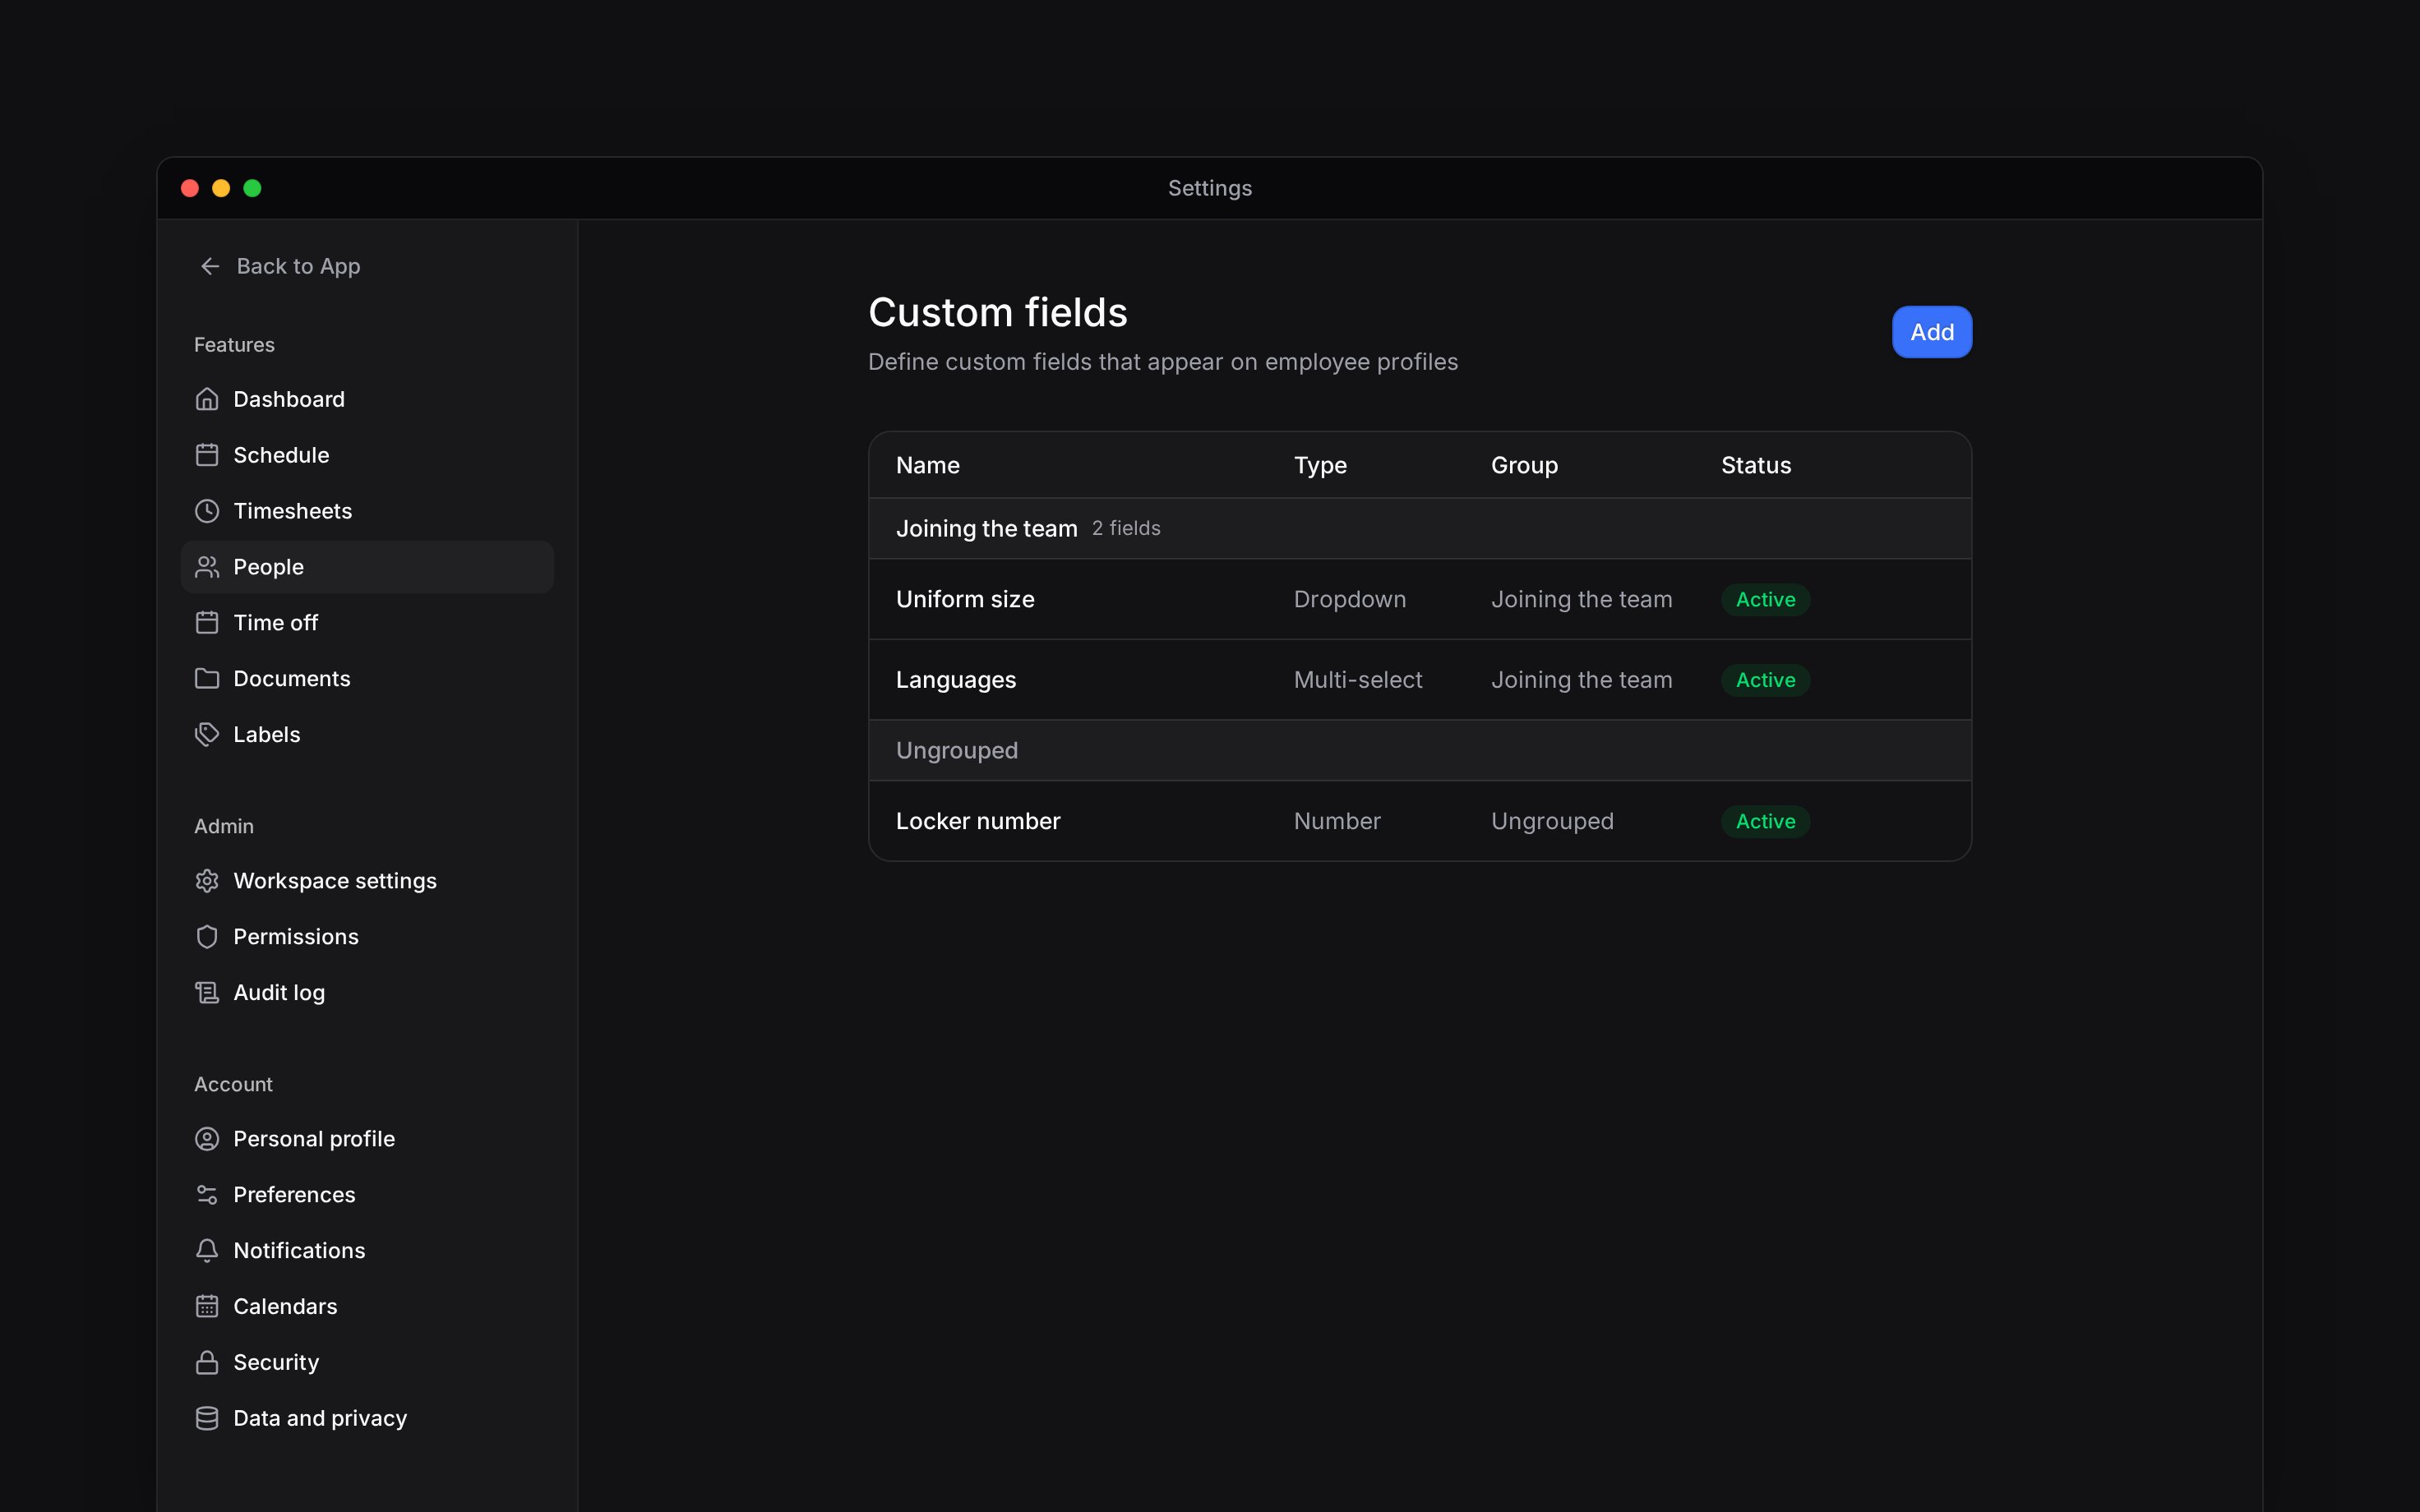2420x1512 pixels.
Task: Open Notifications page
Action: tap(367, 1251)
